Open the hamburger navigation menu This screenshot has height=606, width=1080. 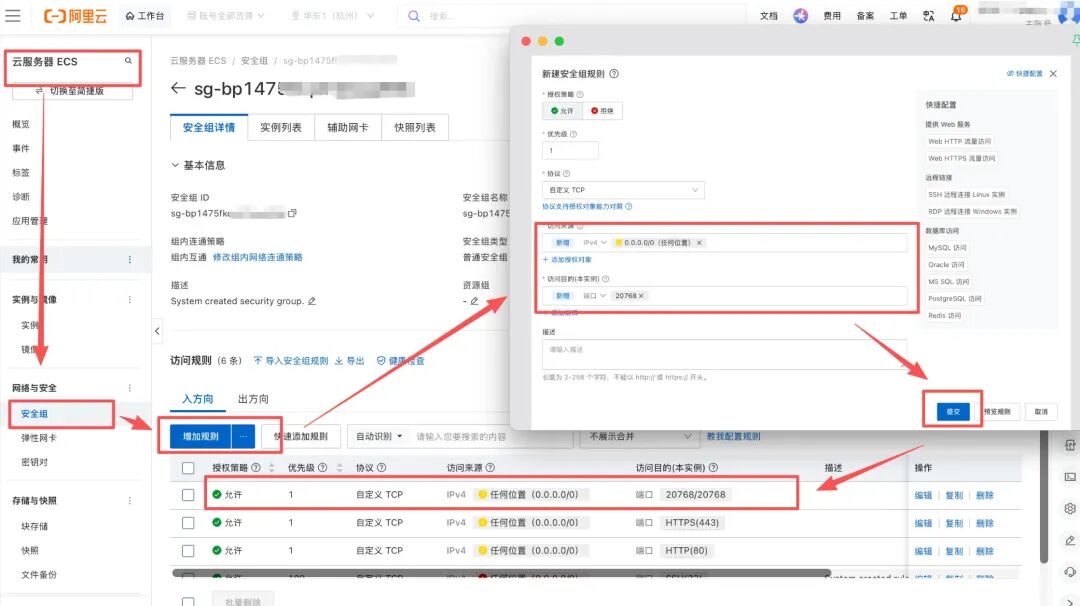click(13, 15)
